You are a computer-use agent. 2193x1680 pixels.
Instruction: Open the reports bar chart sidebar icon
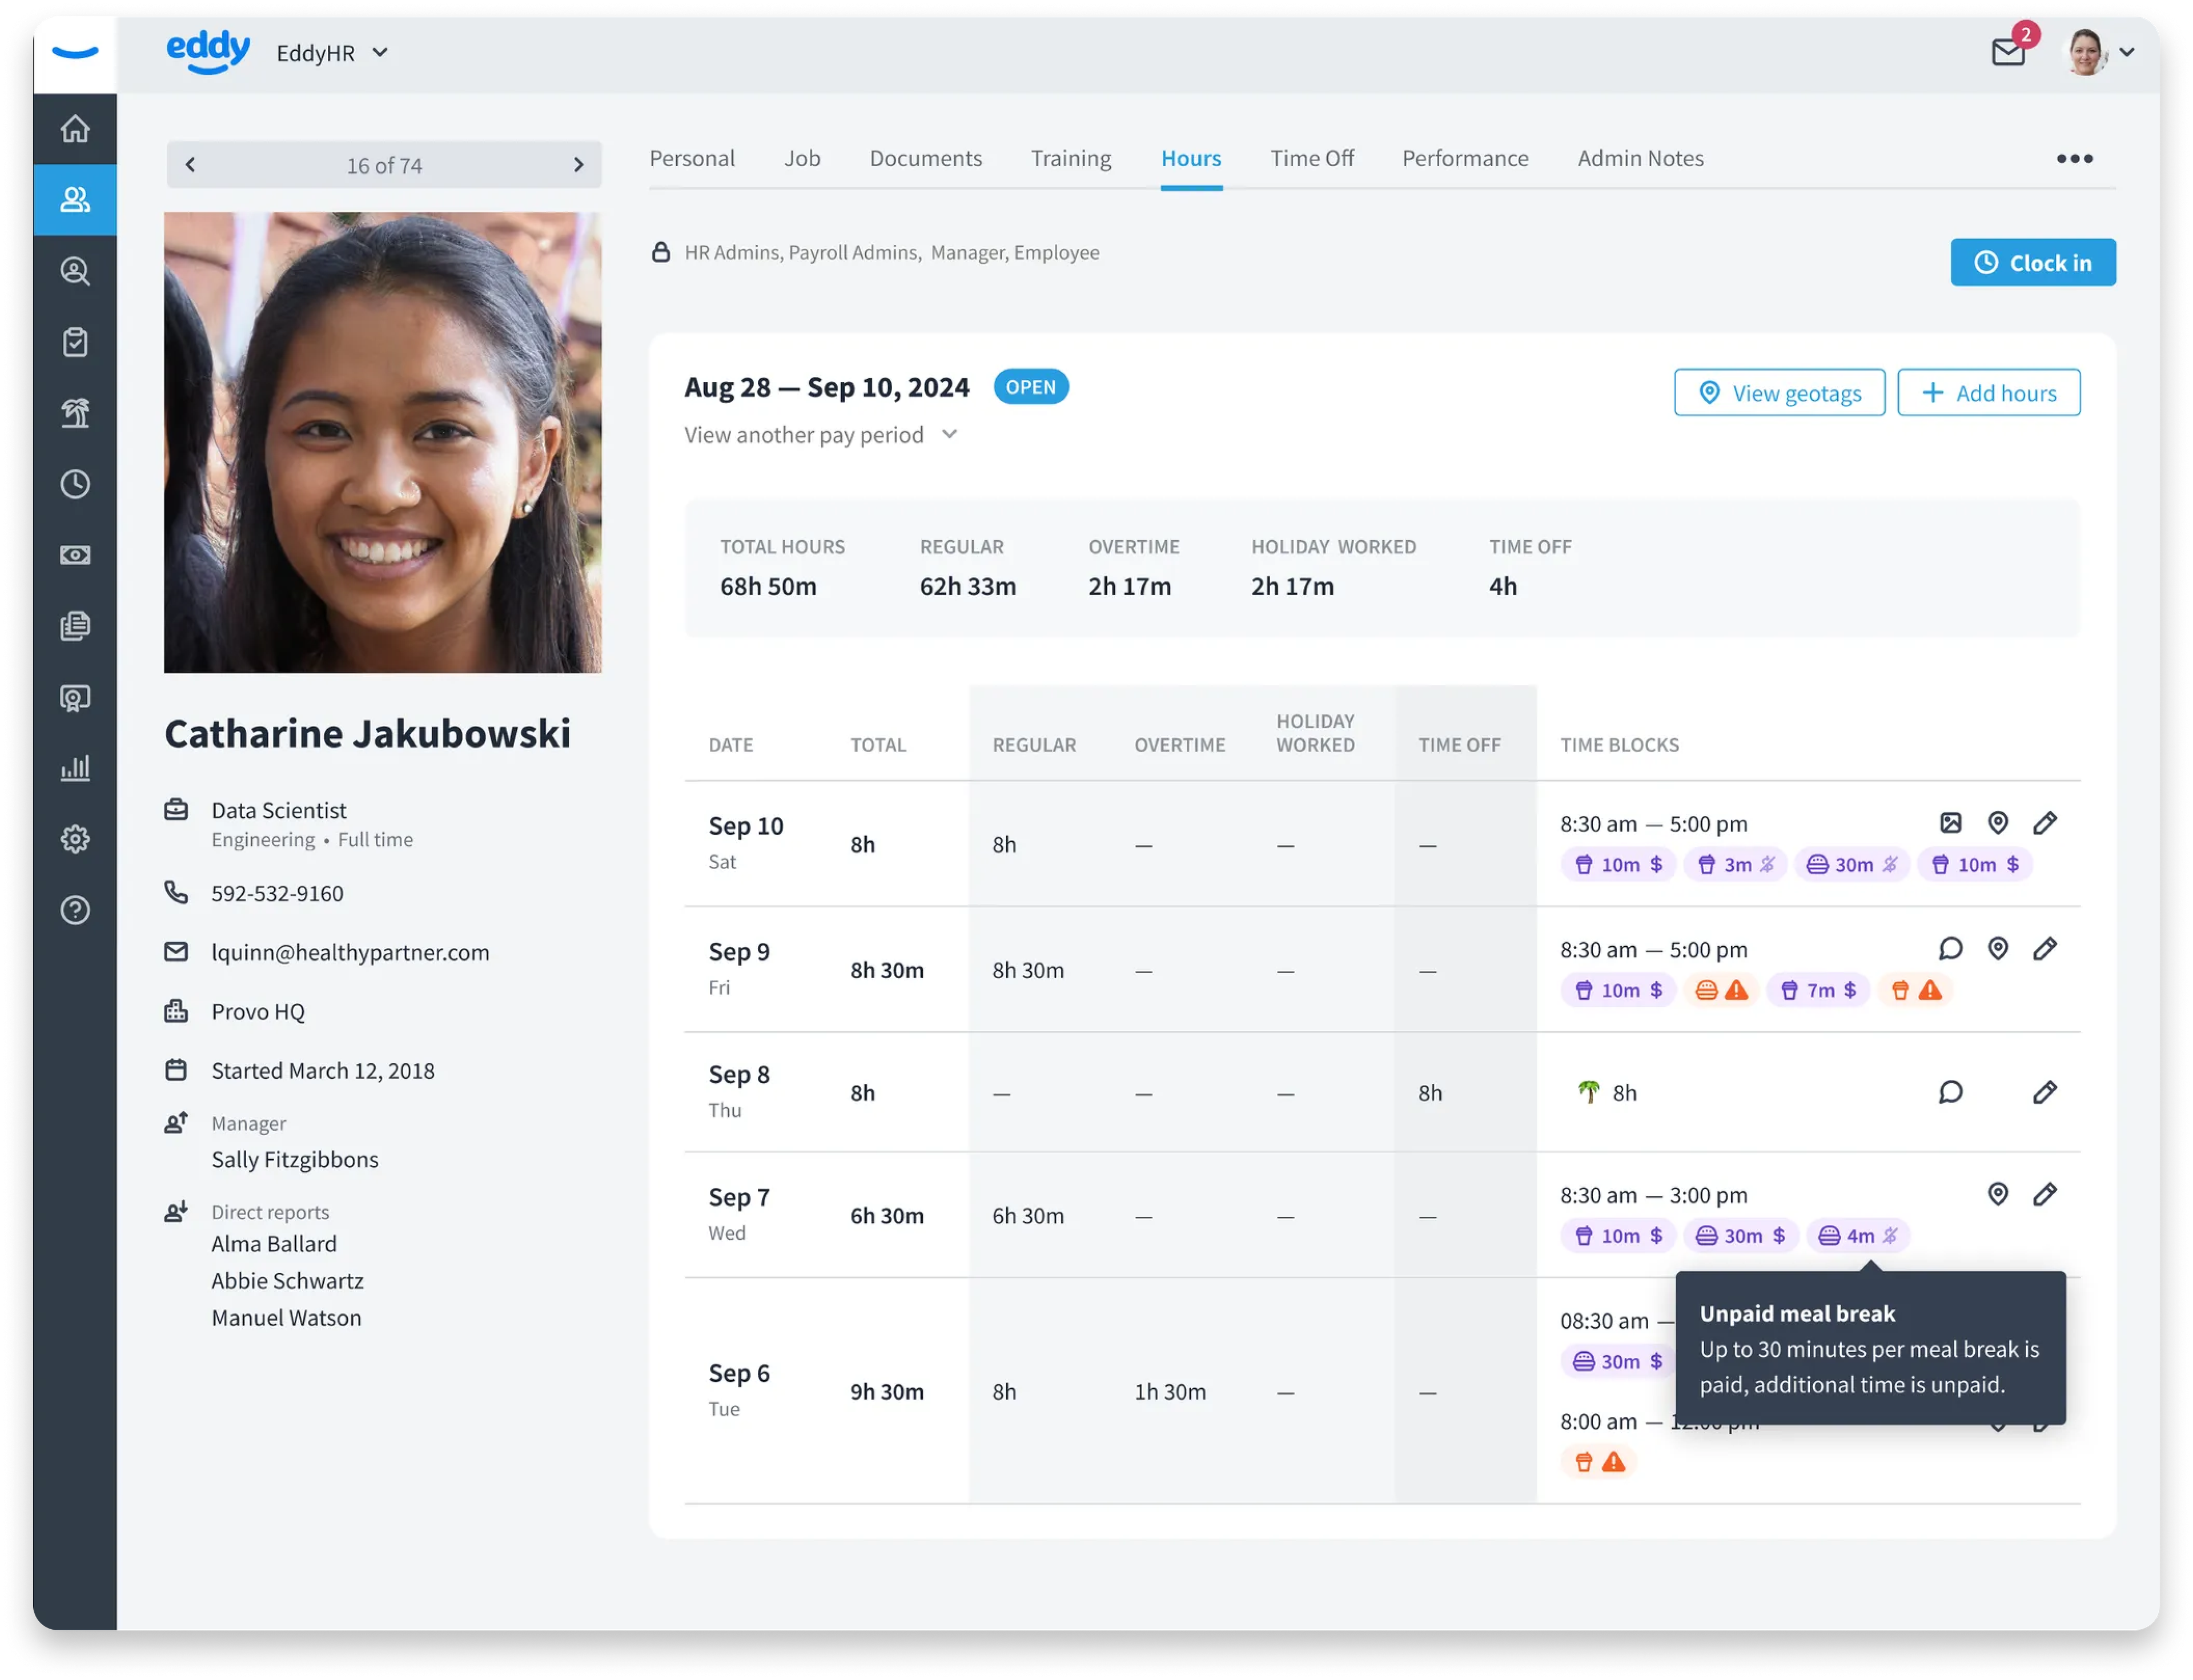point(75,768)
